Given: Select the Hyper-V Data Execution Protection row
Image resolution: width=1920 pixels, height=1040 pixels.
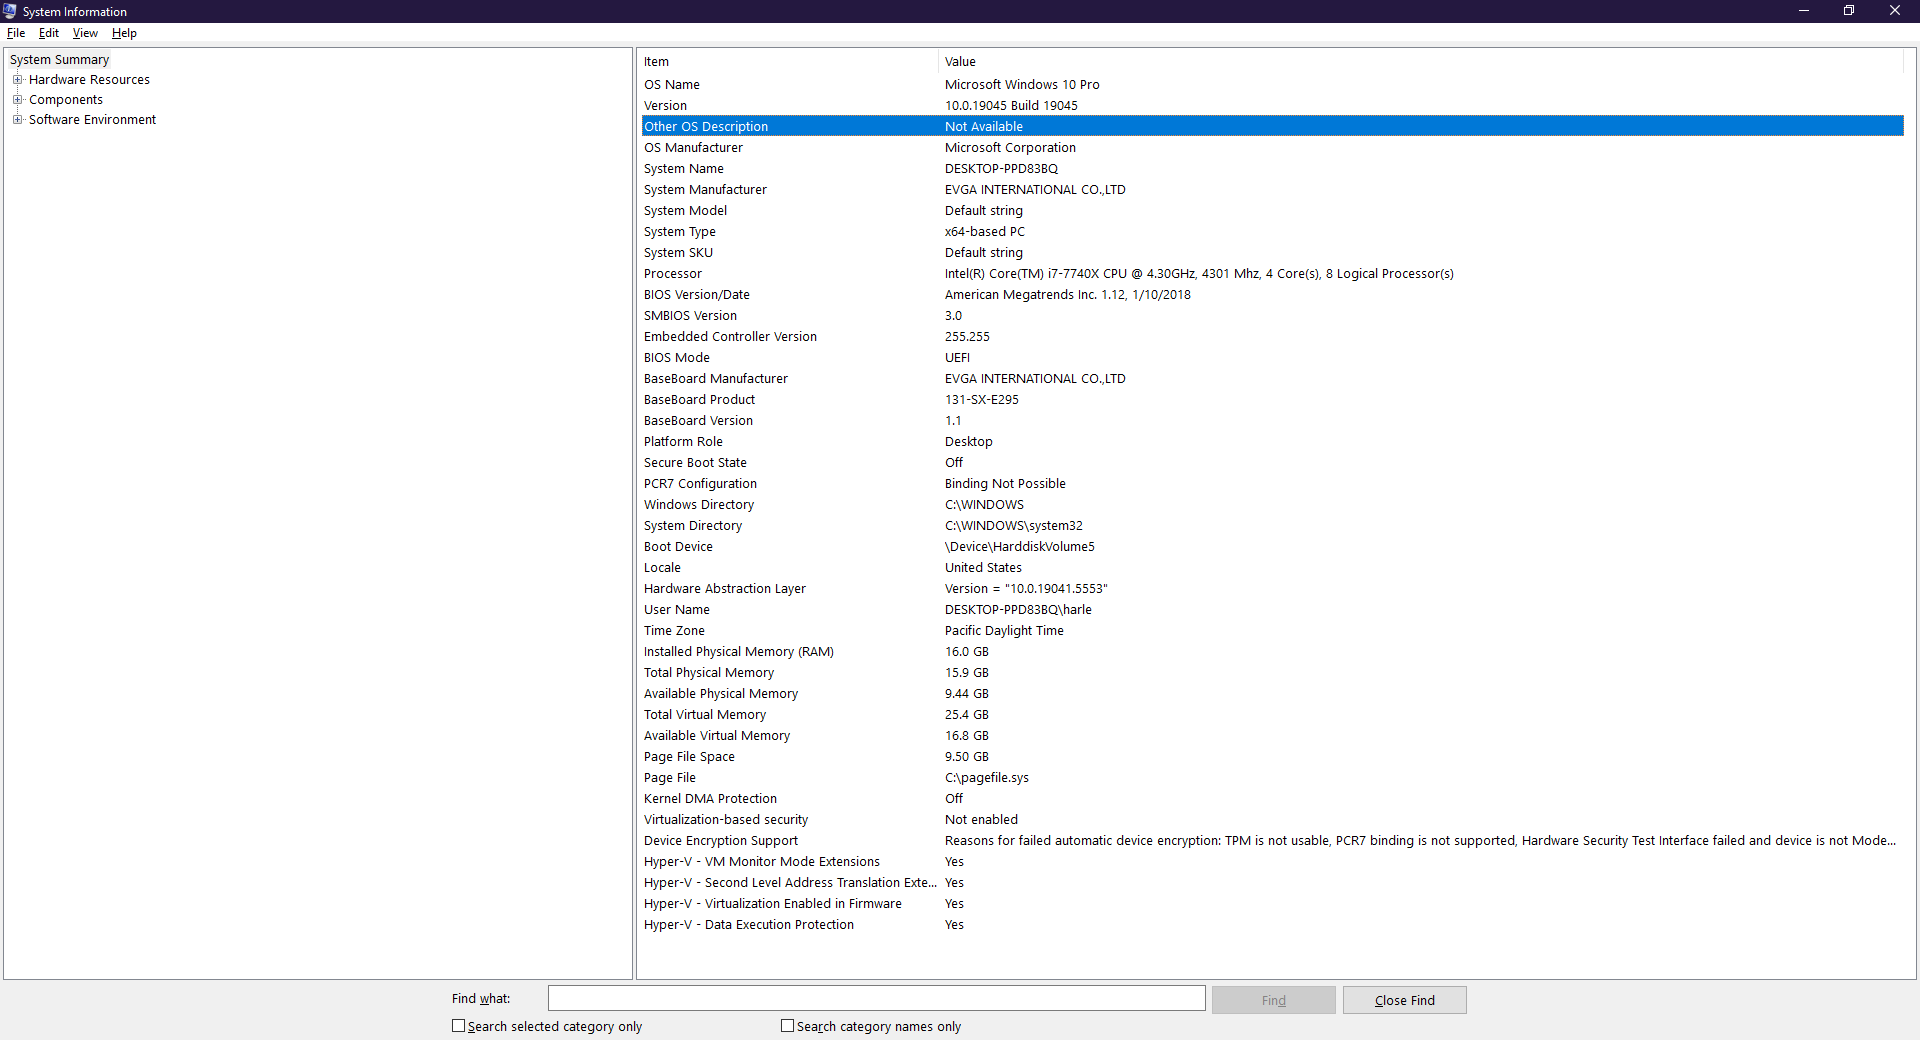Looking at the screenshot, I should pyautogui.click(x=1272, y=925).
